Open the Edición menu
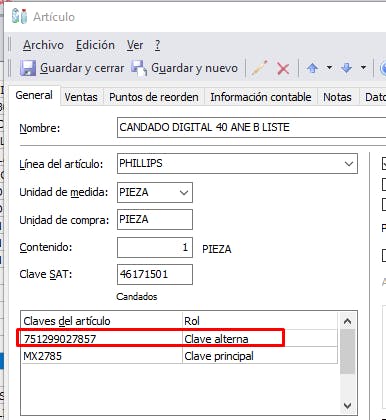 [95, 45]
